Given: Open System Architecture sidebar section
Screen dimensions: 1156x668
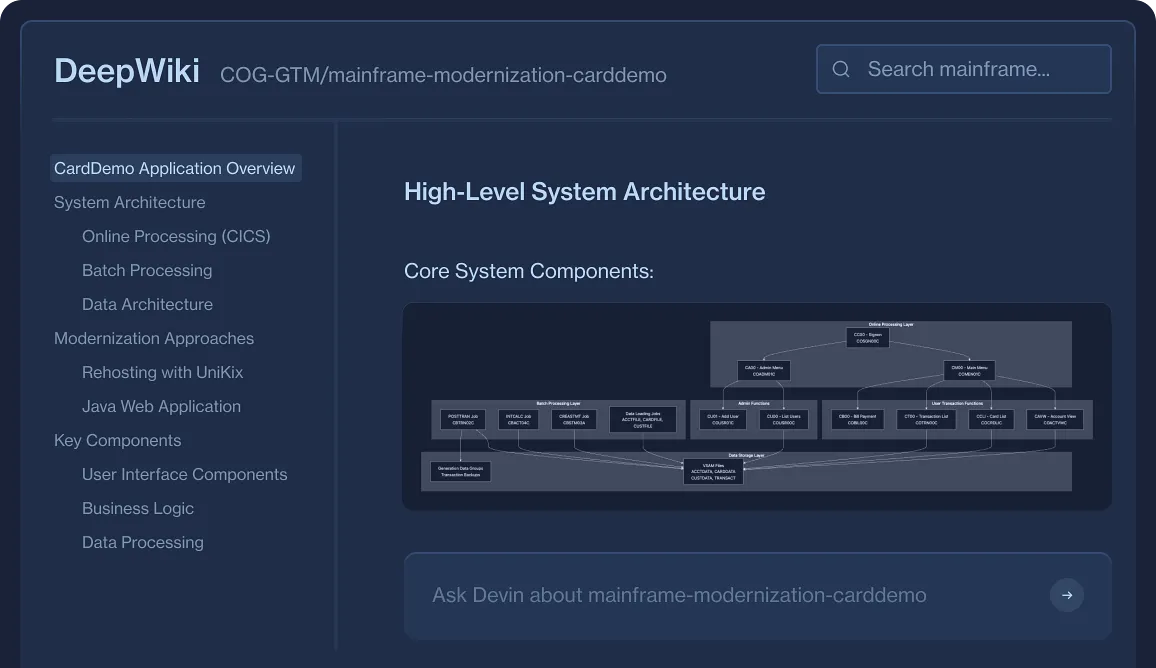Looking at the screenshot, I should pos(130,202).
